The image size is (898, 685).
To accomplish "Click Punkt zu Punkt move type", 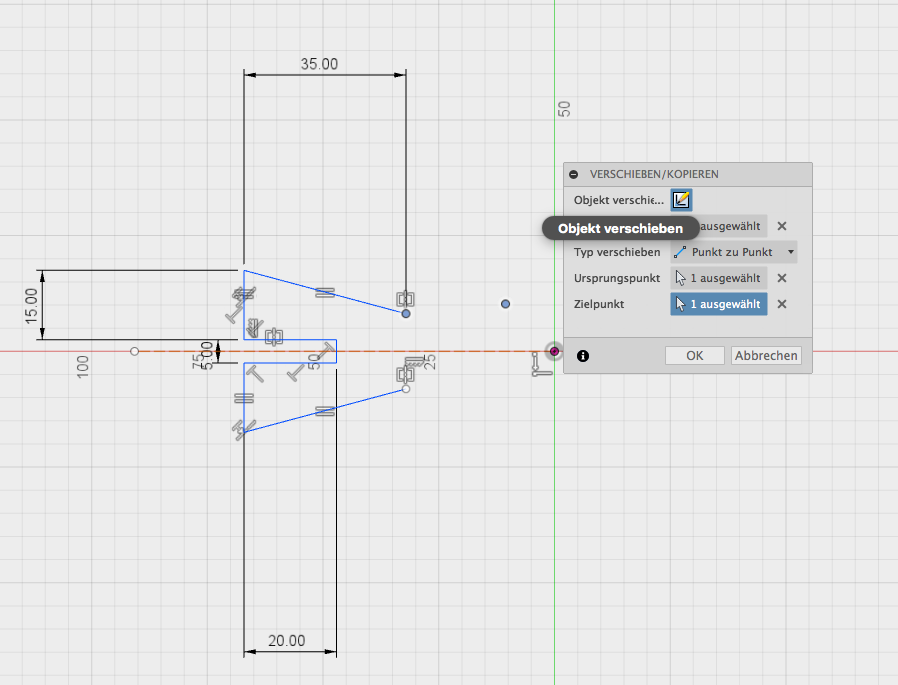I will (734, 252).
